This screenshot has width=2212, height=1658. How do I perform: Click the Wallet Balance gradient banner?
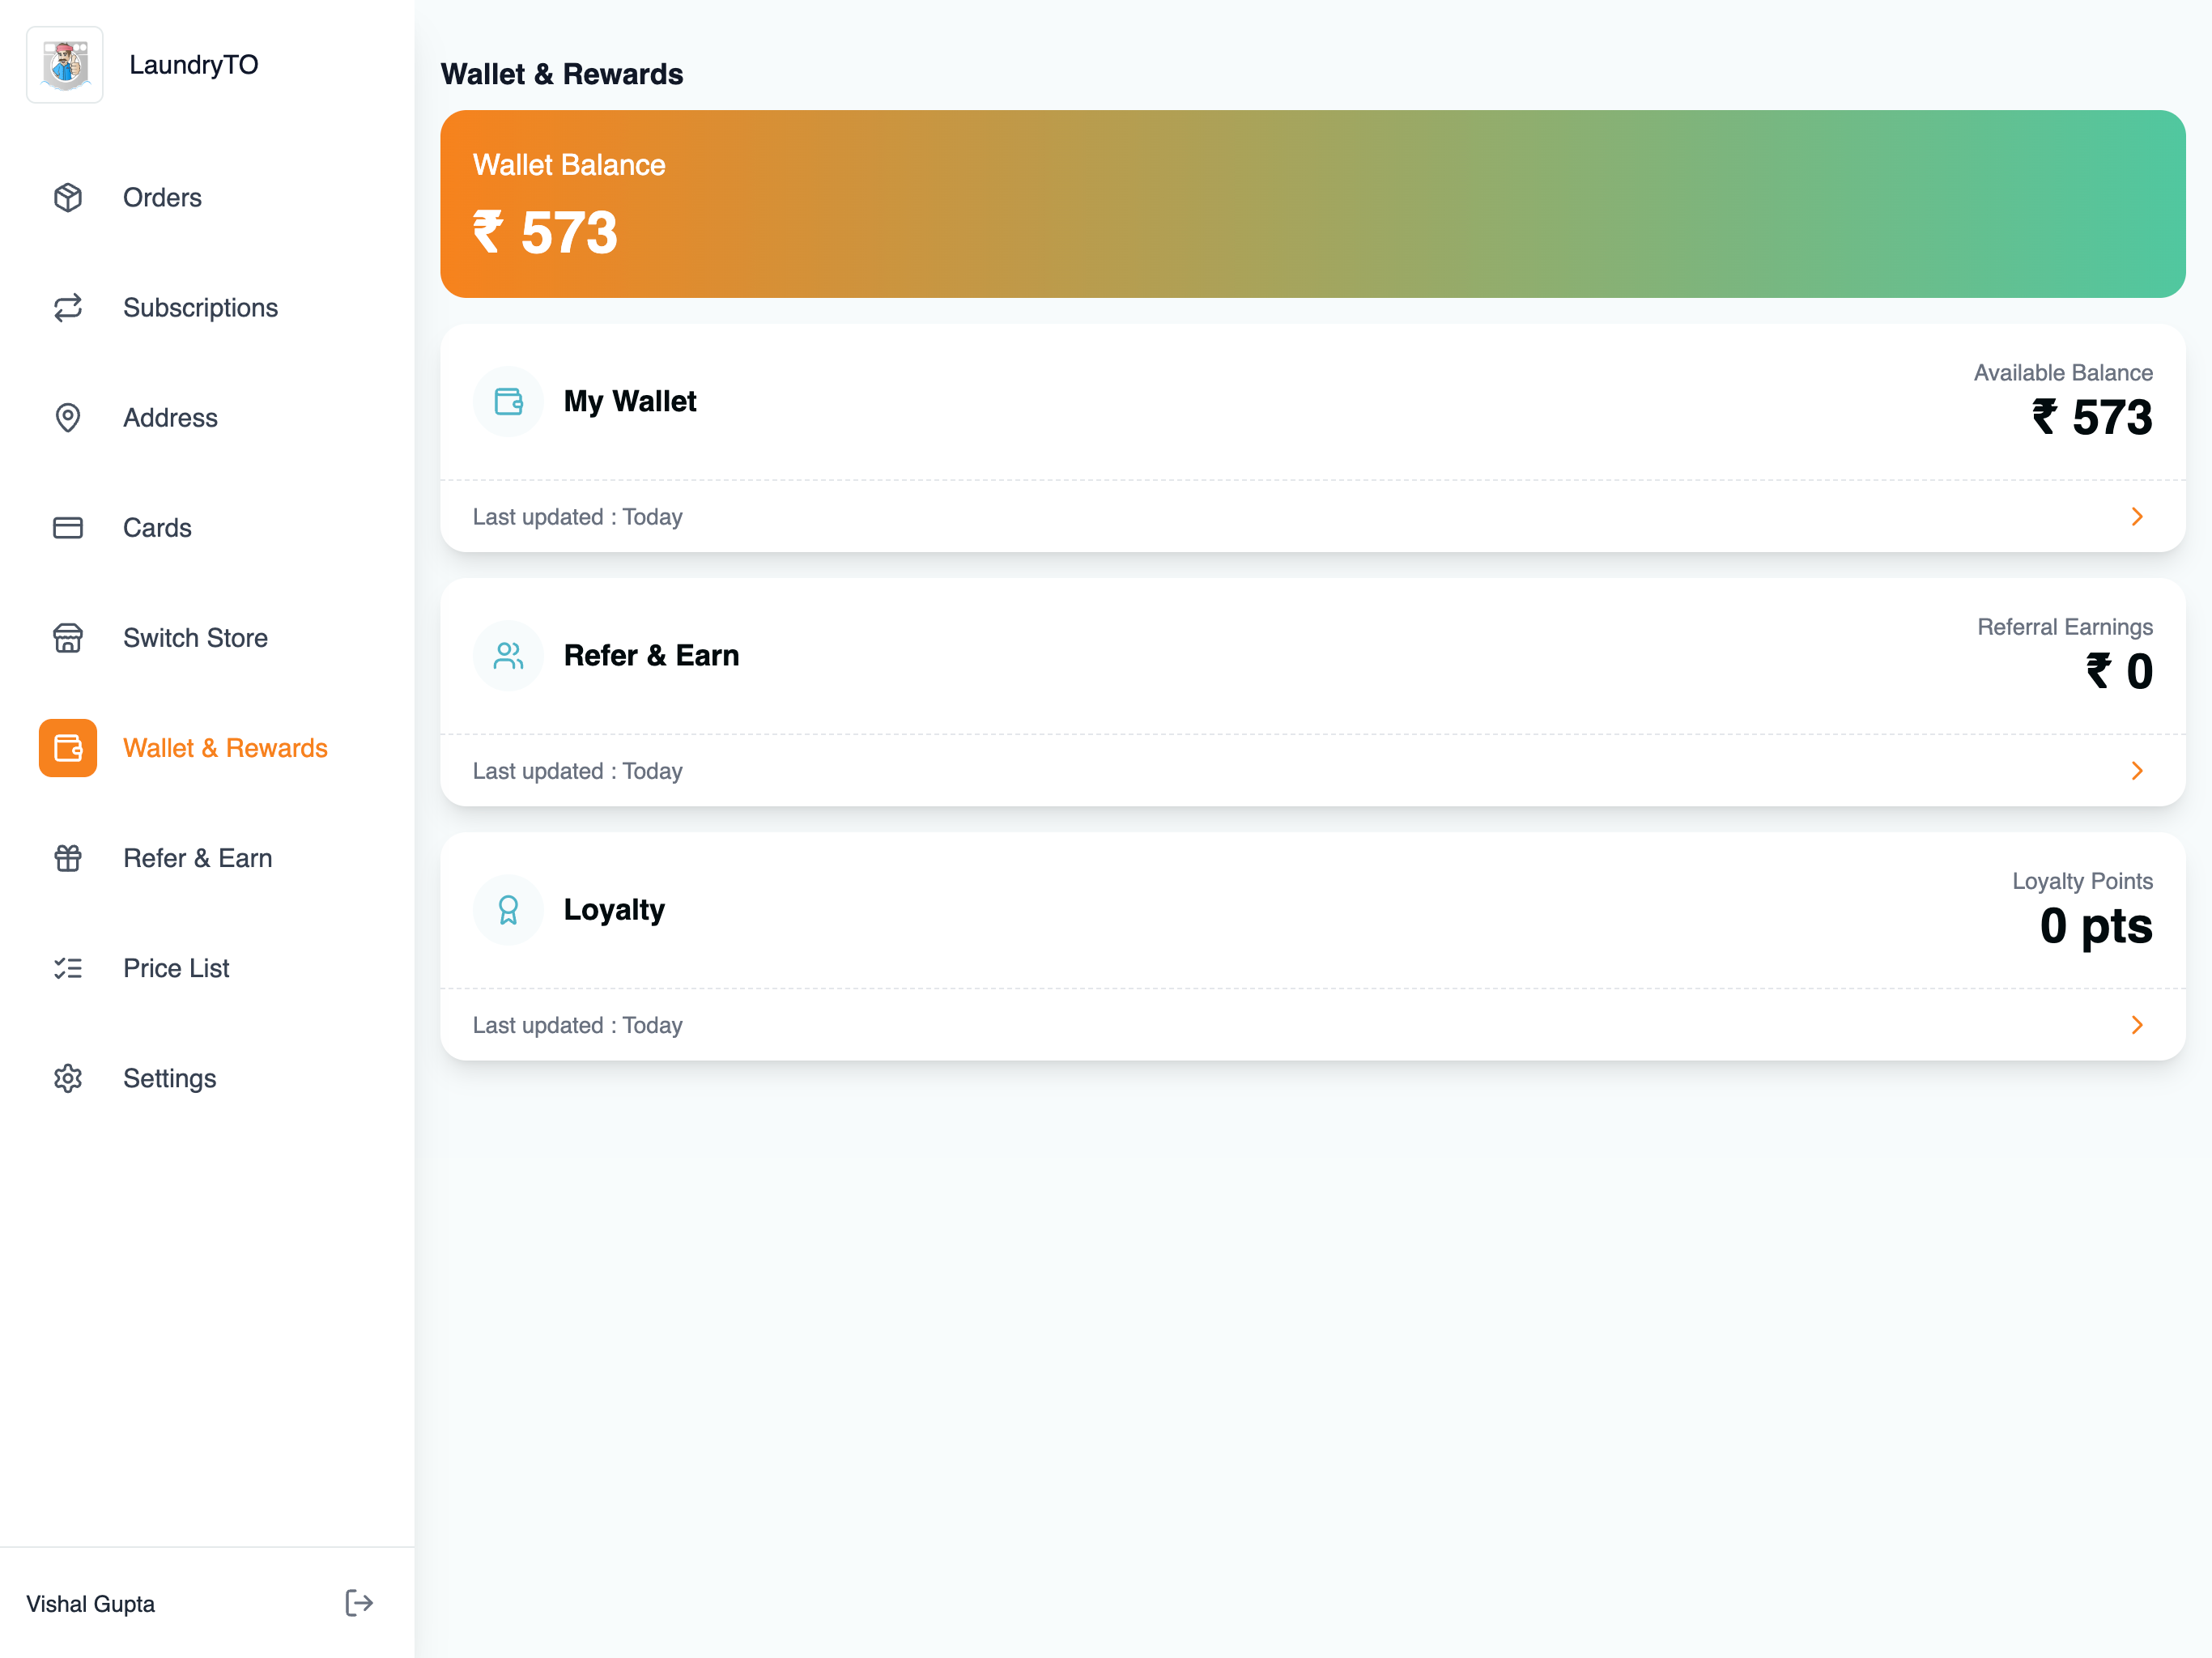(x=1312, y=204)
